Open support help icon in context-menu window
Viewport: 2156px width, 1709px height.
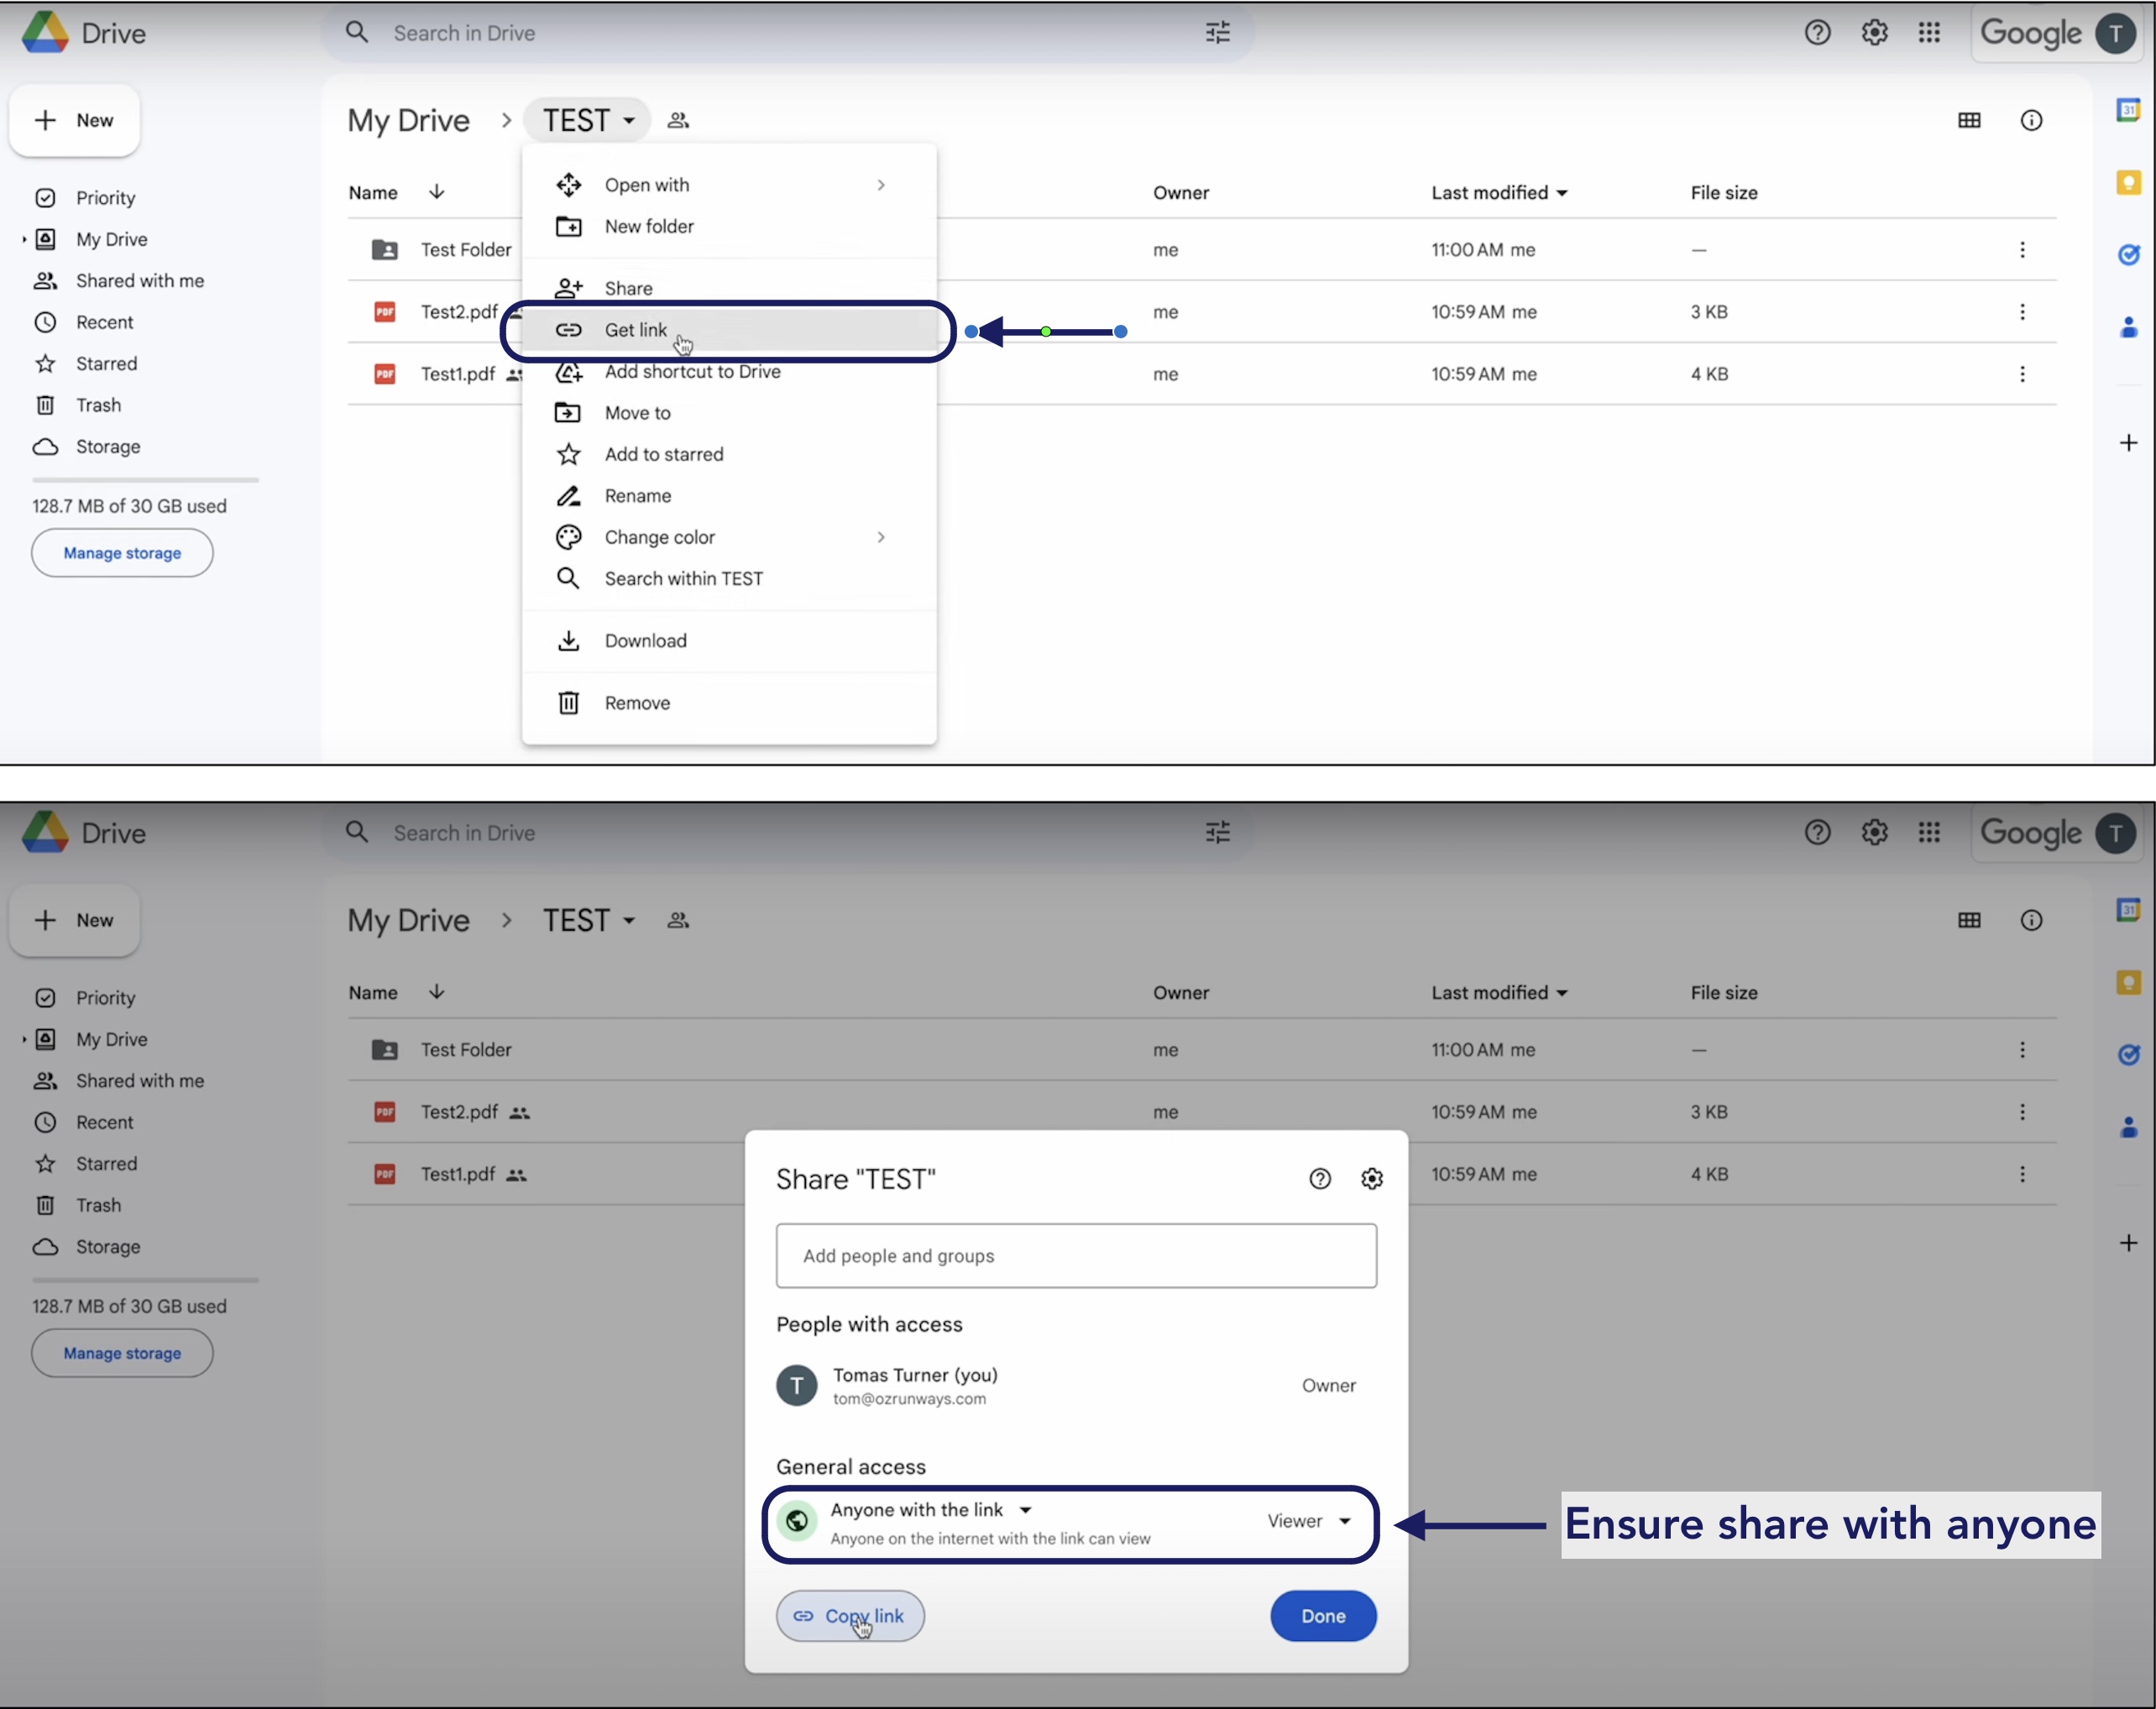click(x=1817, y=33)
